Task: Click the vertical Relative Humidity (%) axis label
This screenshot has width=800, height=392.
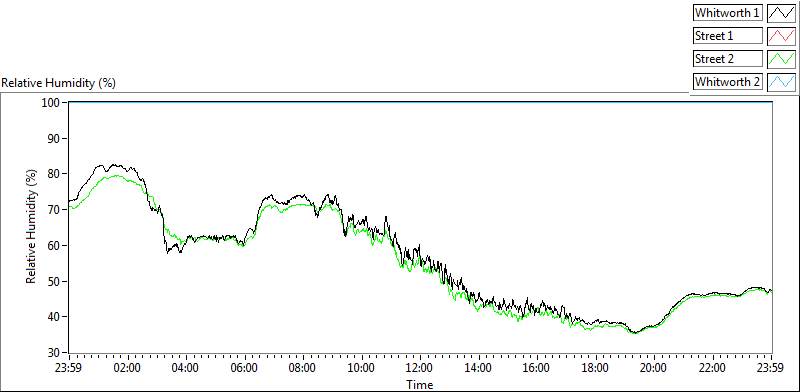Action: 32,227
